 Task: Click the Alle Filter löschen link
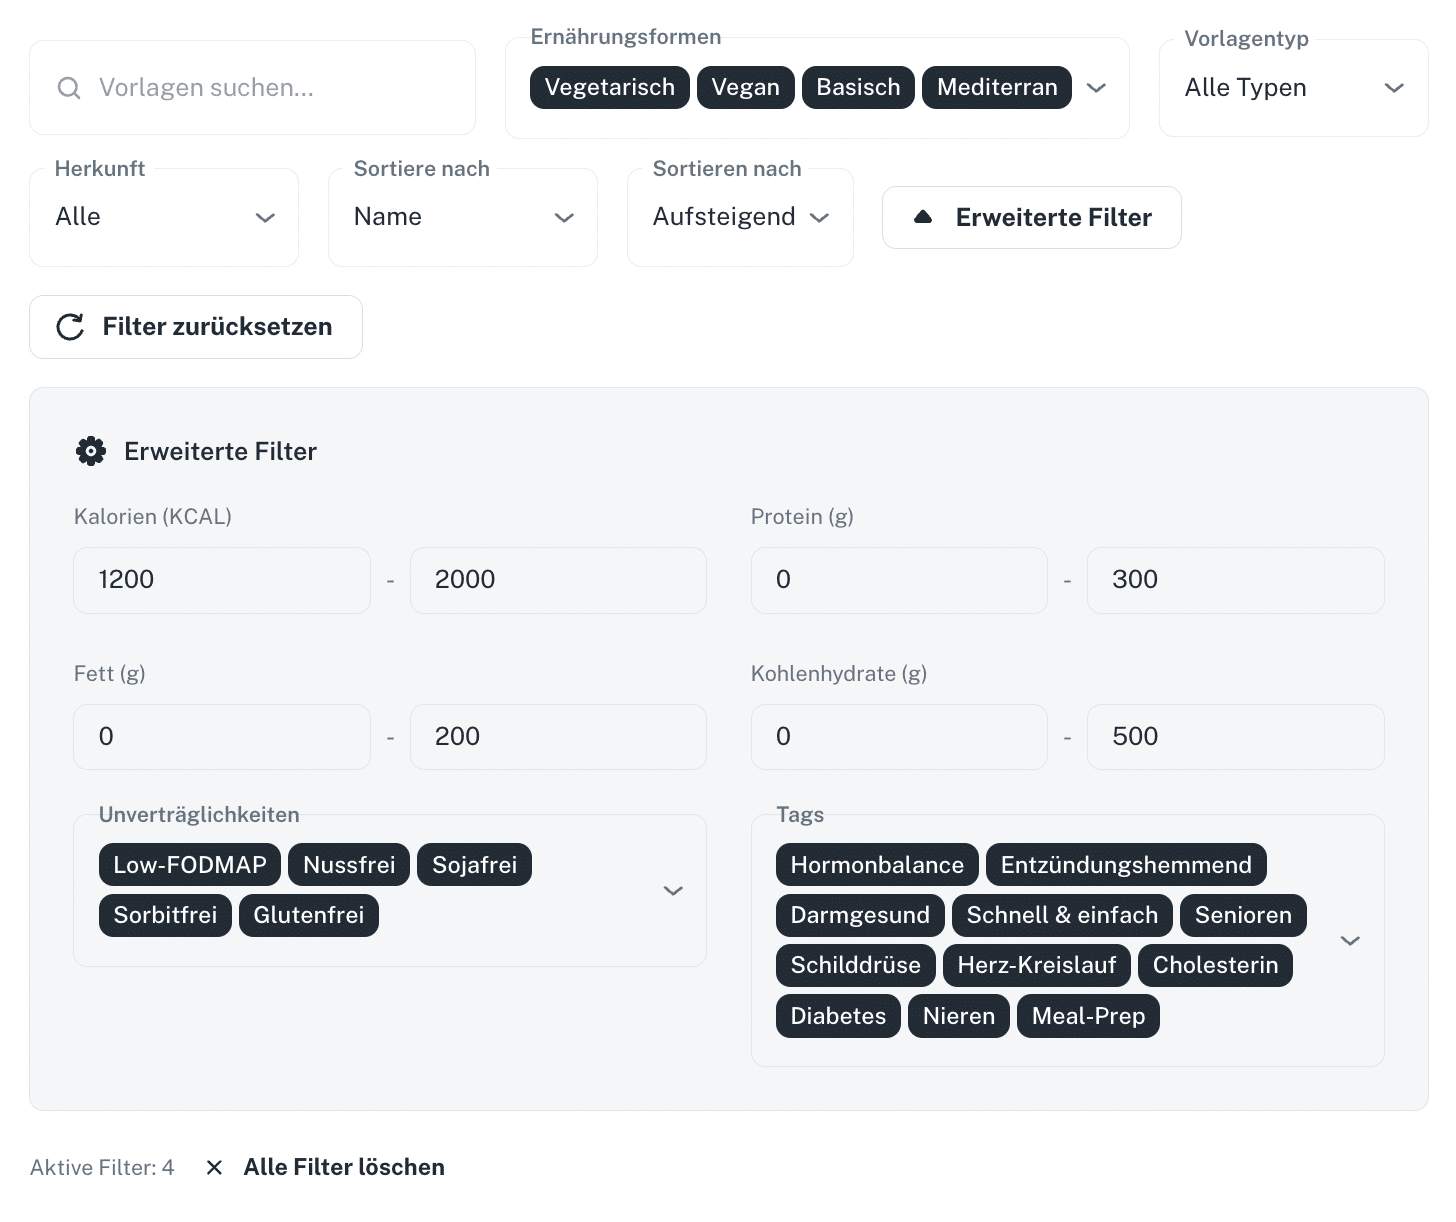[x=344, y=1168]
